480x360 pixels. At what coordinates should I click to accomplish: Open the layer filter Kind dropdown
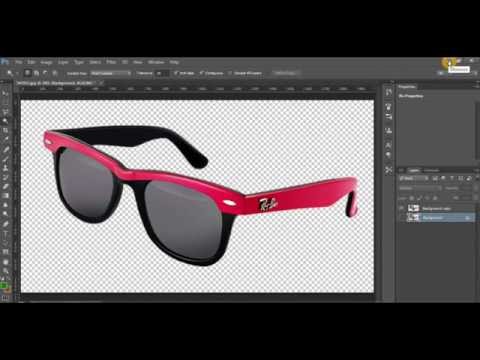(x=413, y=179)
